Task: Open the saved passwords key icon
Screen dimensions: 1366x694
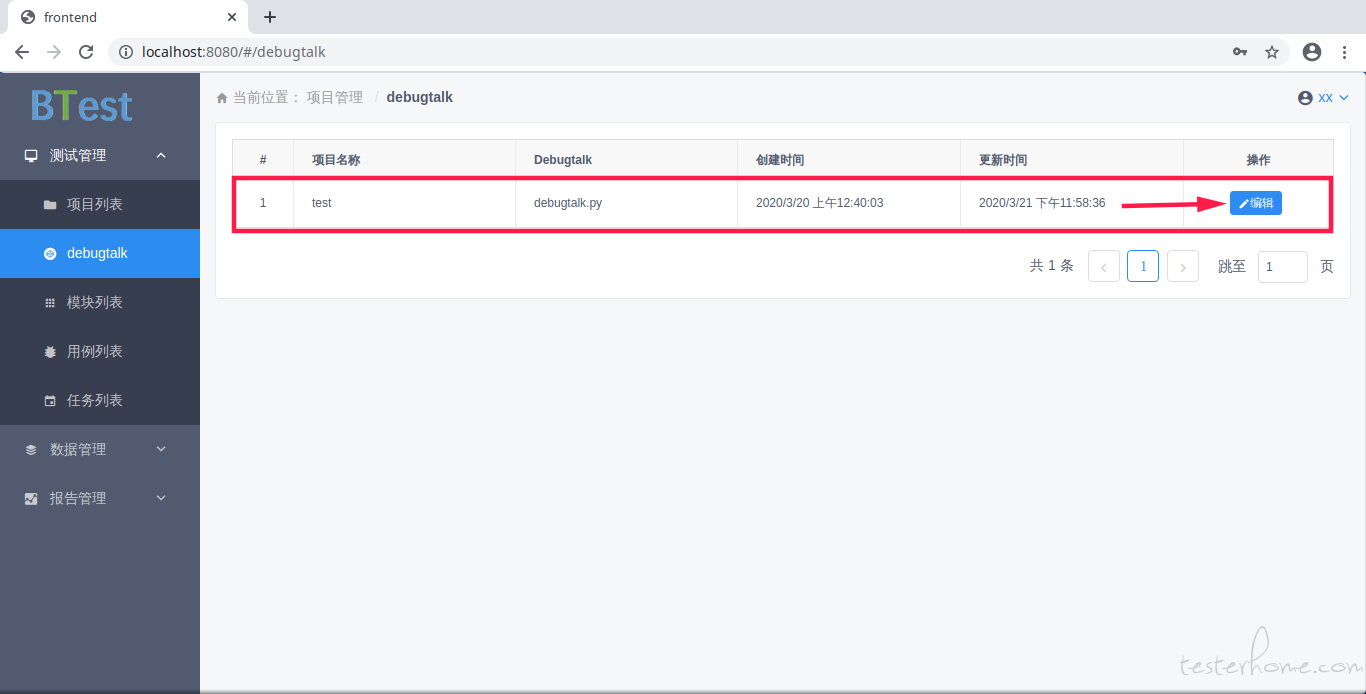Action: point(1240,52)
